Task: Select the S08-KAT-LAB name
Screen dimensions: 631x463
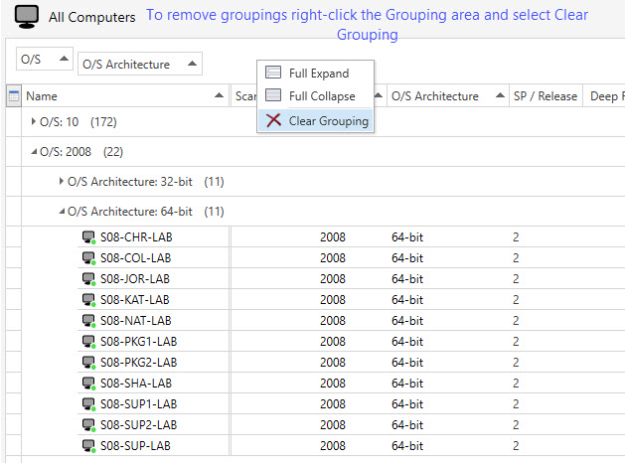Action: (x=135, y=300)
